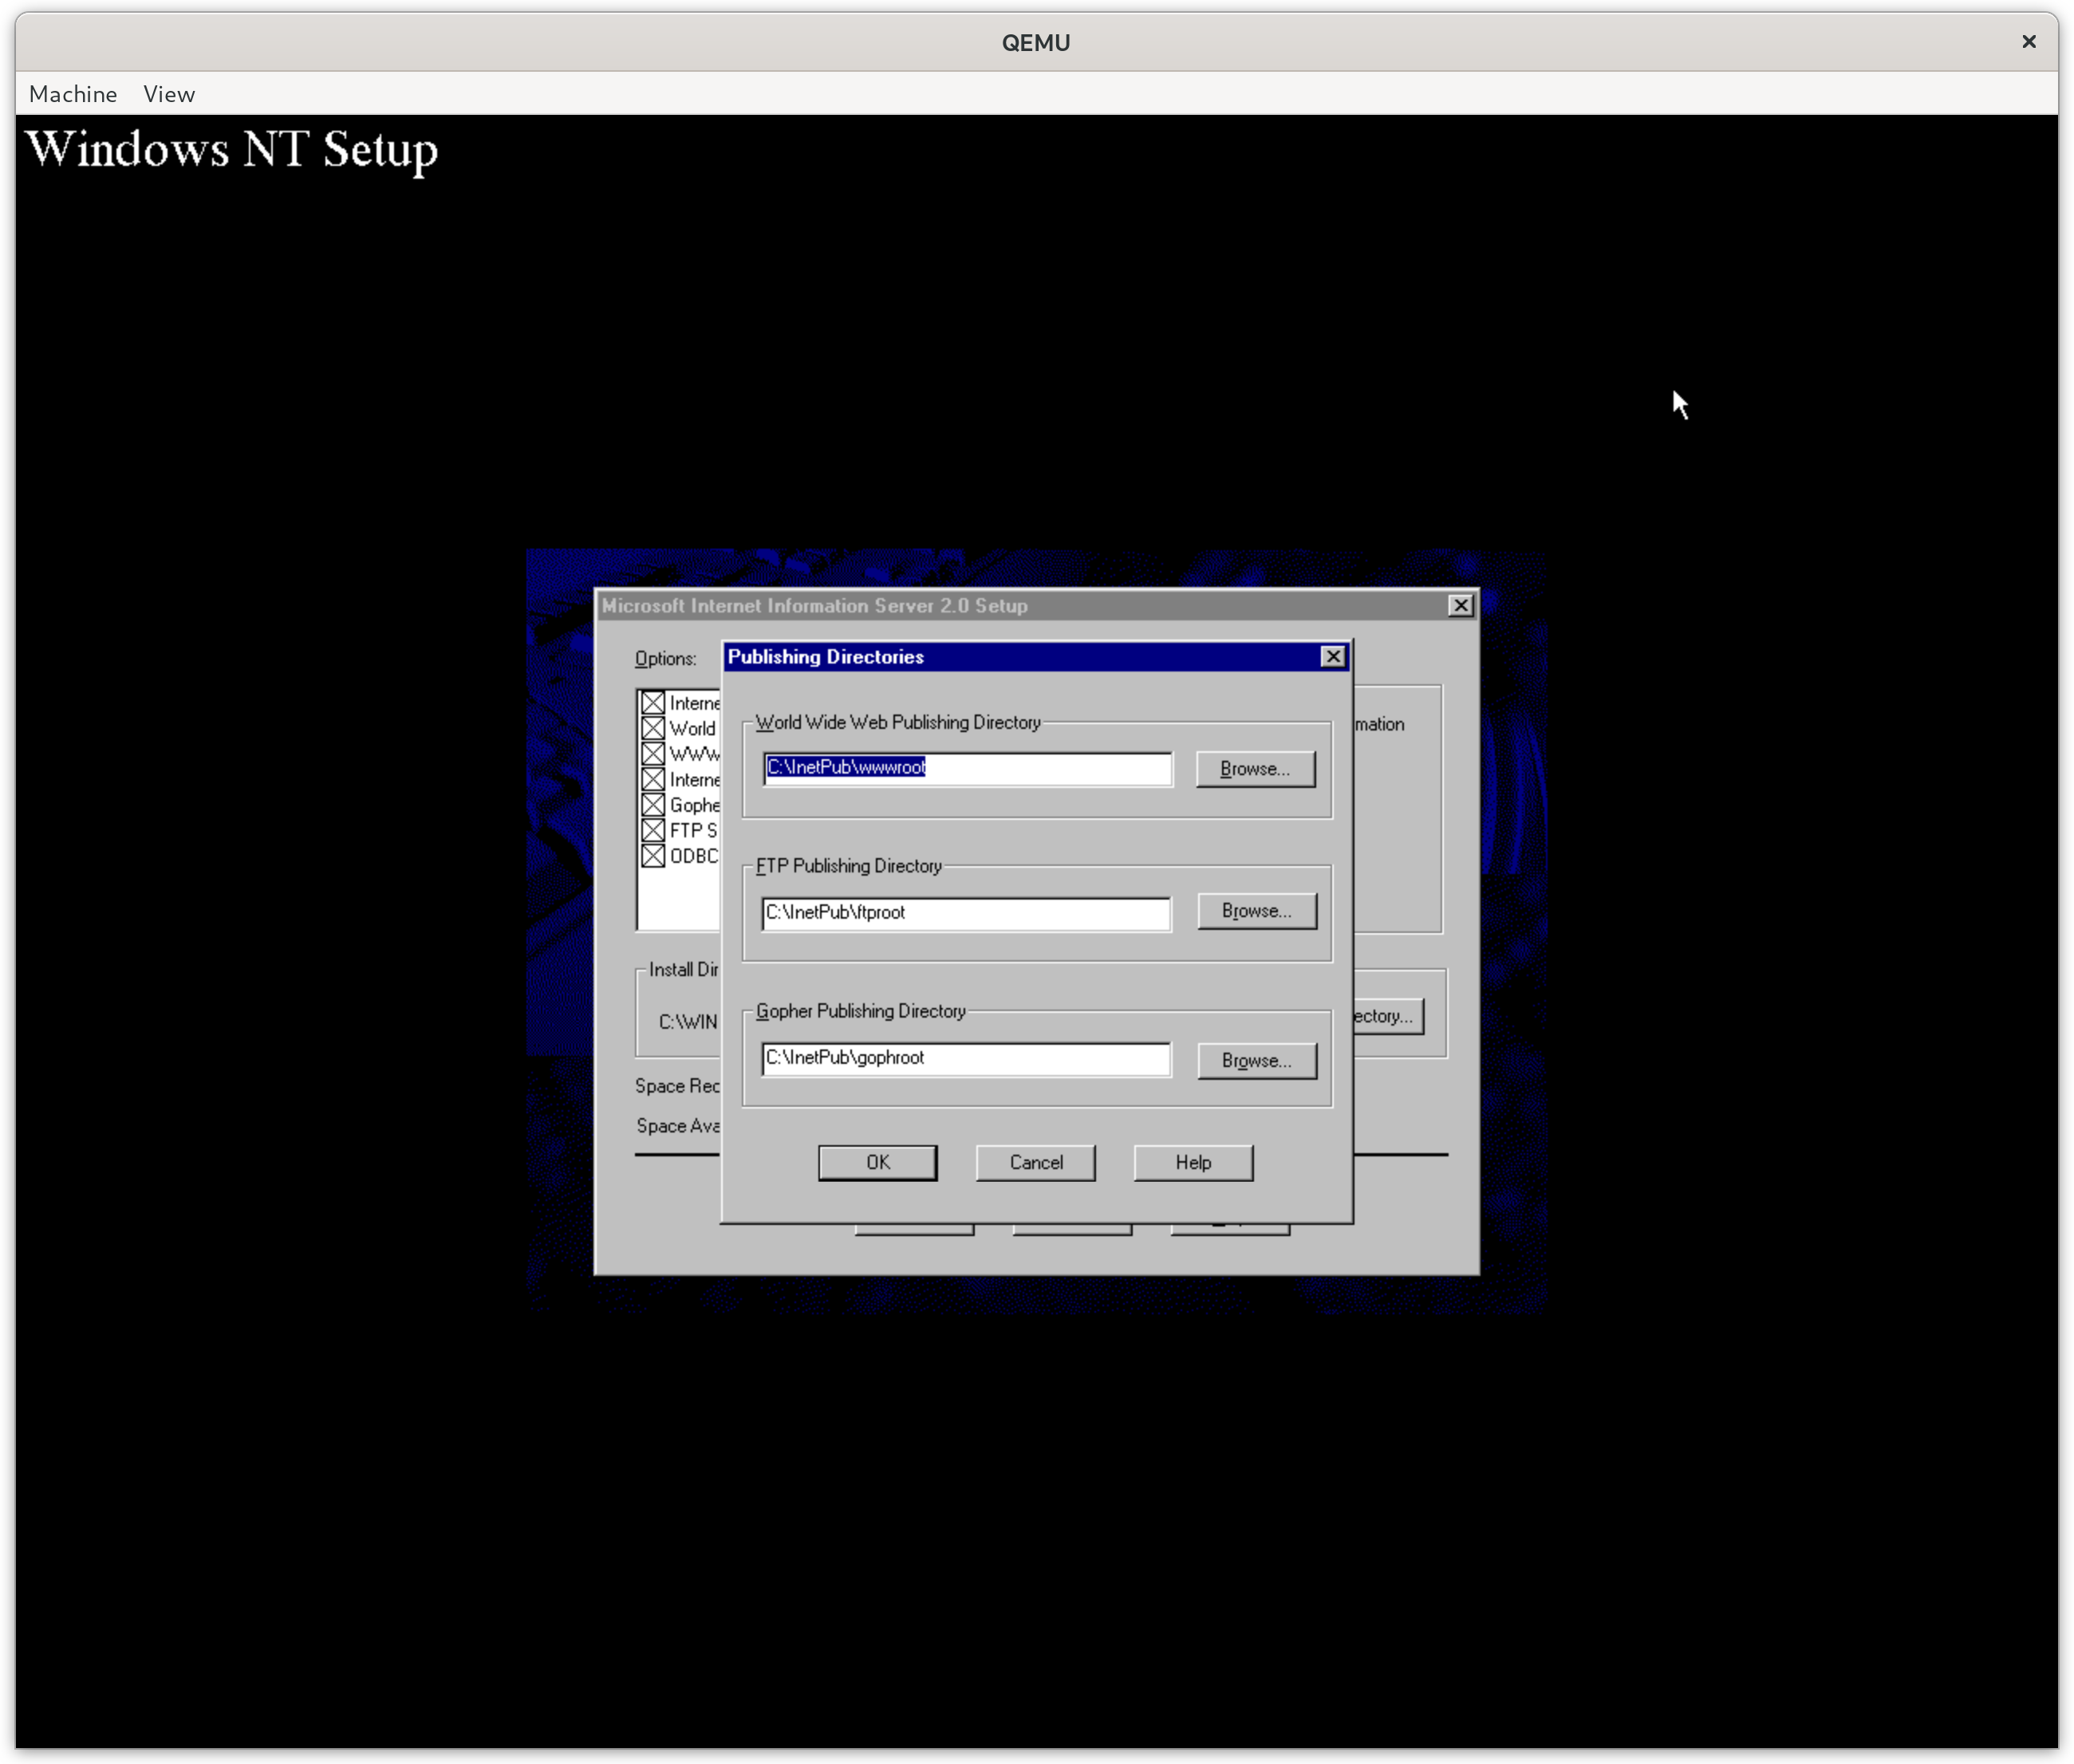Click the FTP publishing directory text field

coord(965,913)
